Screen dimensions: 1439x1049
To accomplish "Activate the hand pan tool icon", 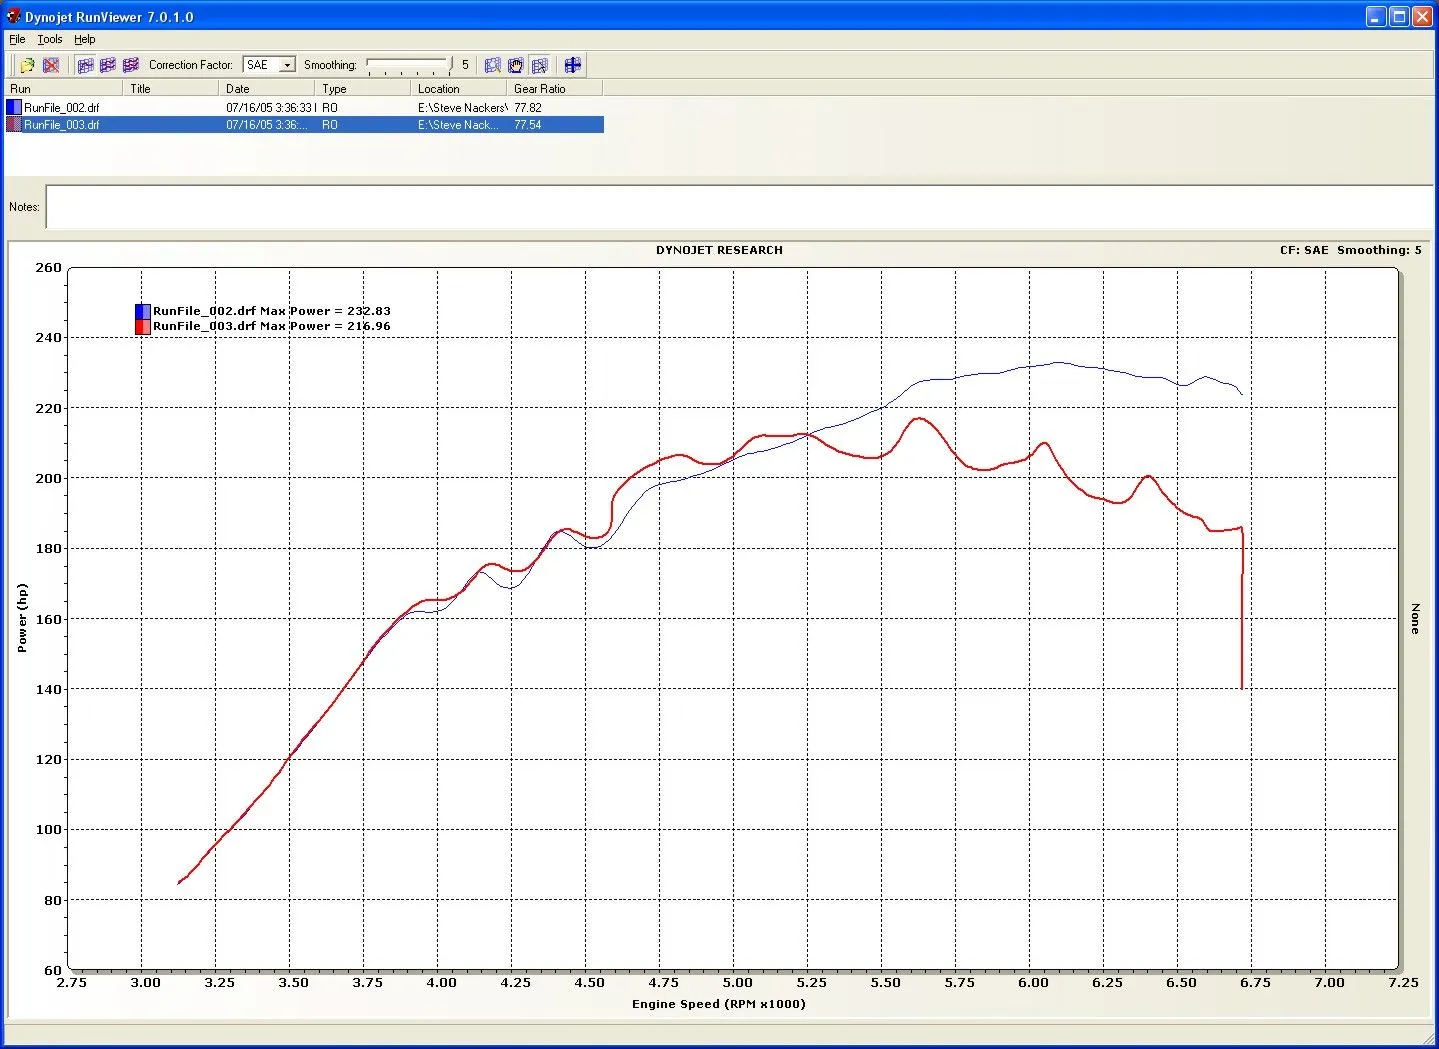I will pos(516,65).
